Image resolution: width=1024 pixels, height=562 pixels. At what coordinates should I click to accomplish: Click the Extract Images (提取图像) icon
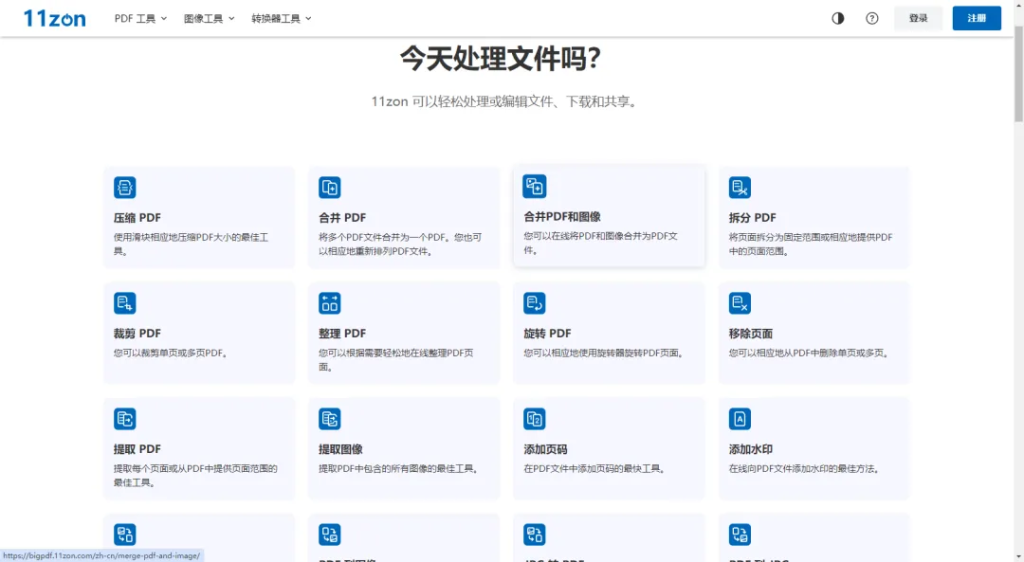click(330, 419)
